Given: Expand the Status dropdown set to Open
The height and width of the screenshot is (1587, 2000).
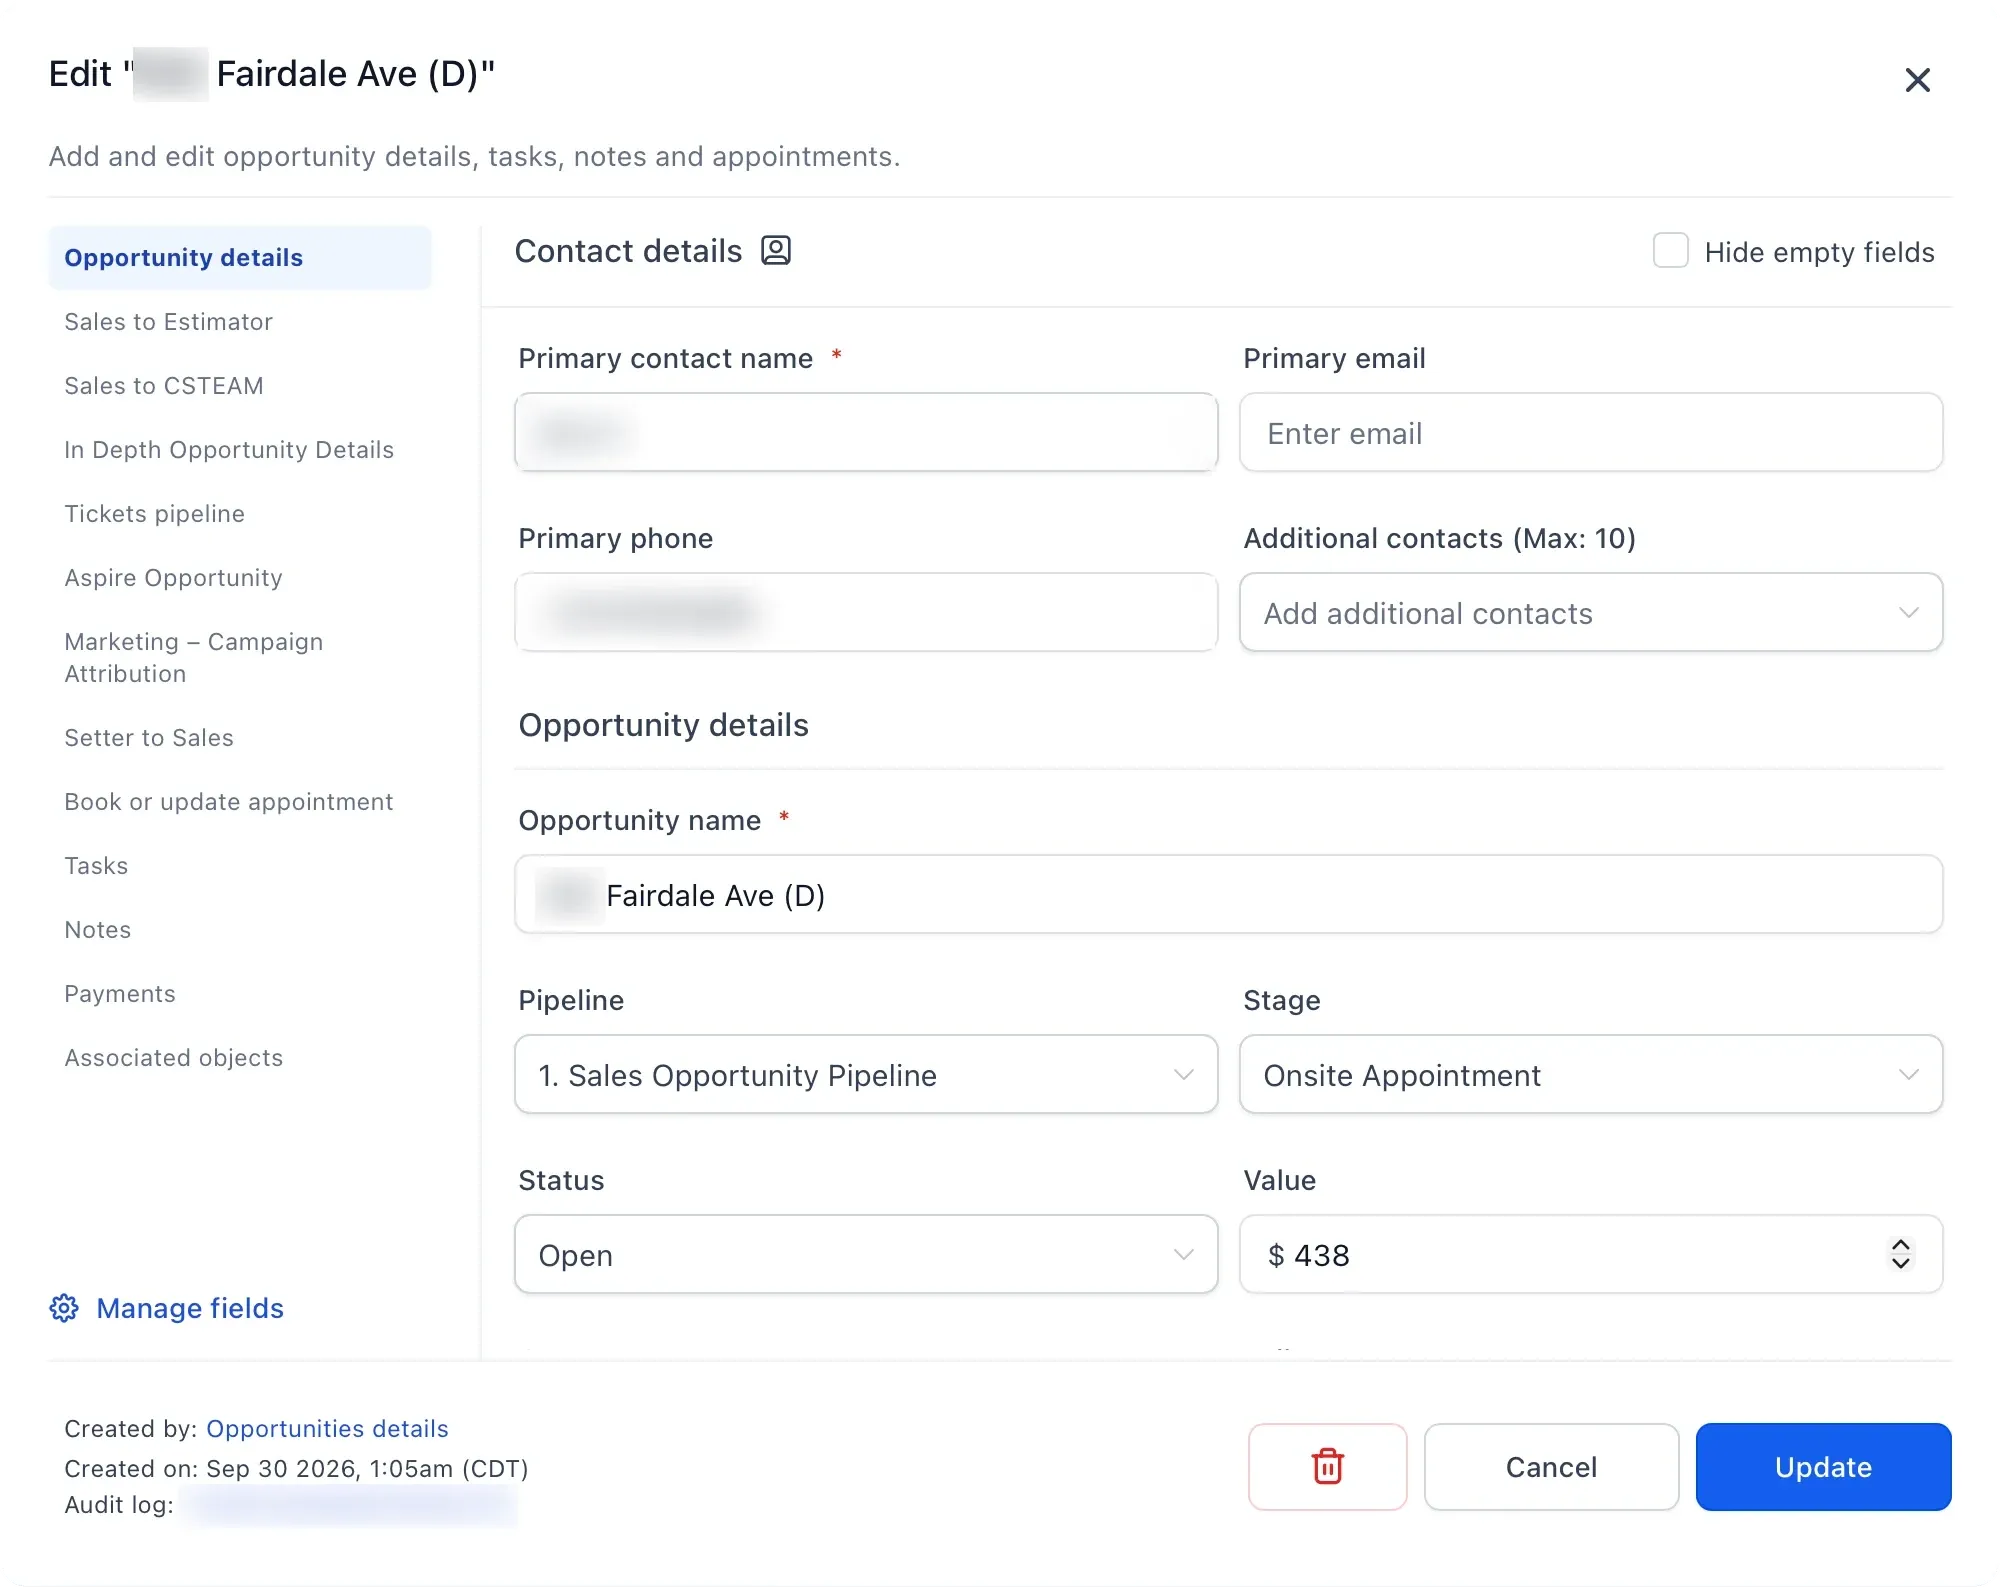Looking at the screenshot, I should point(866,1254).
